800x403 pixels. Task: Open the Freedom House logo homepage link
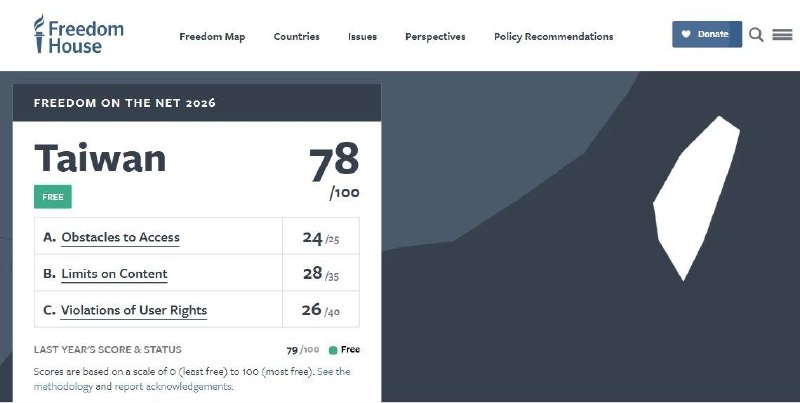pyautogui.click(x=79, y=34)
